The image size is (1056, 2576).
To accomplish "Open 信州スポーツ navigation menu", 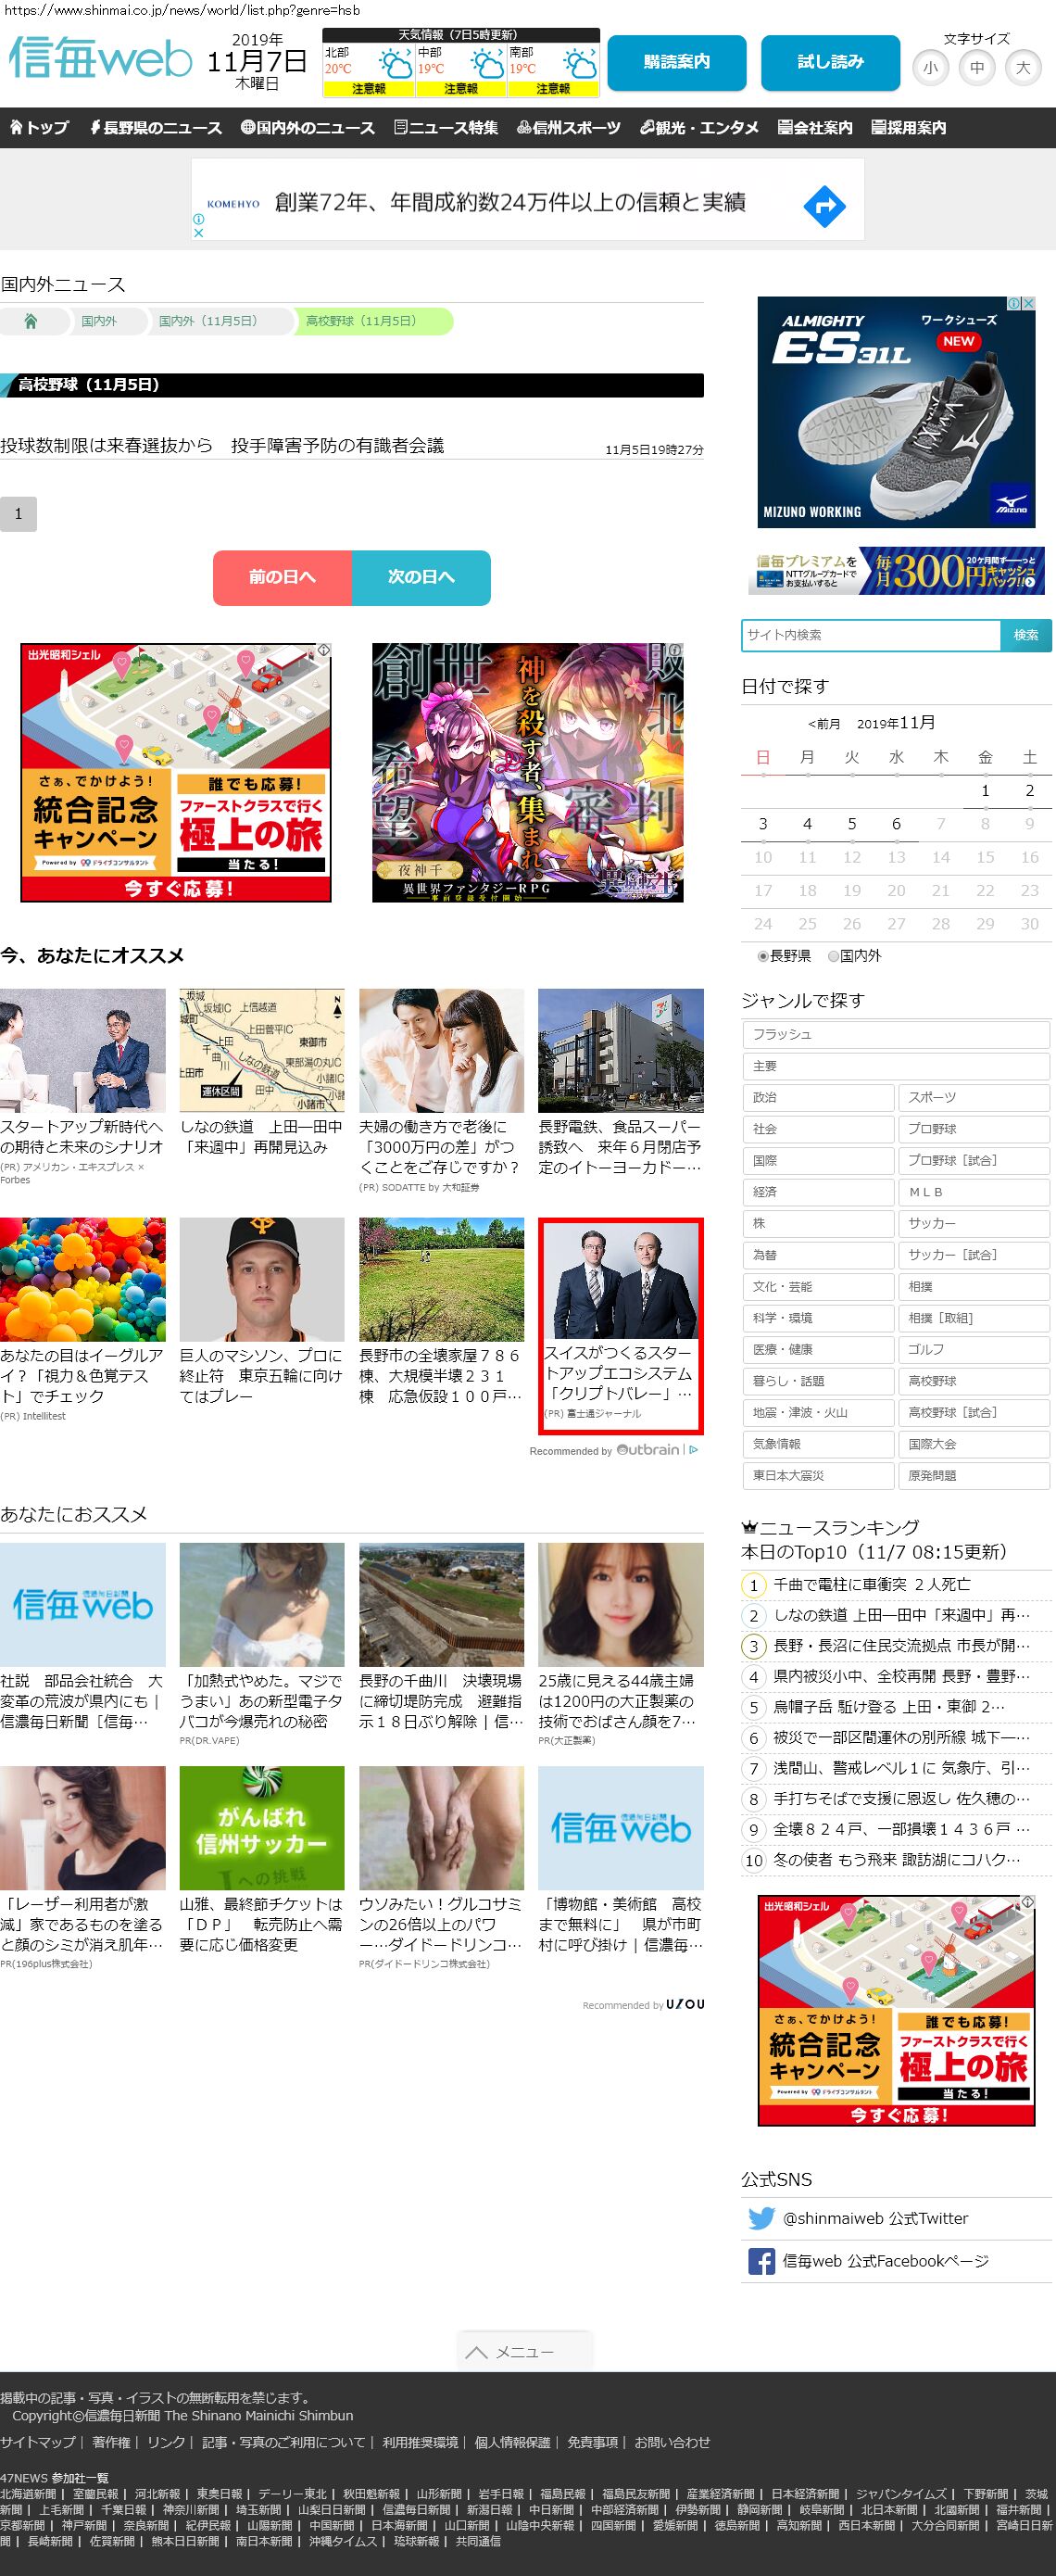I will 569,128.
